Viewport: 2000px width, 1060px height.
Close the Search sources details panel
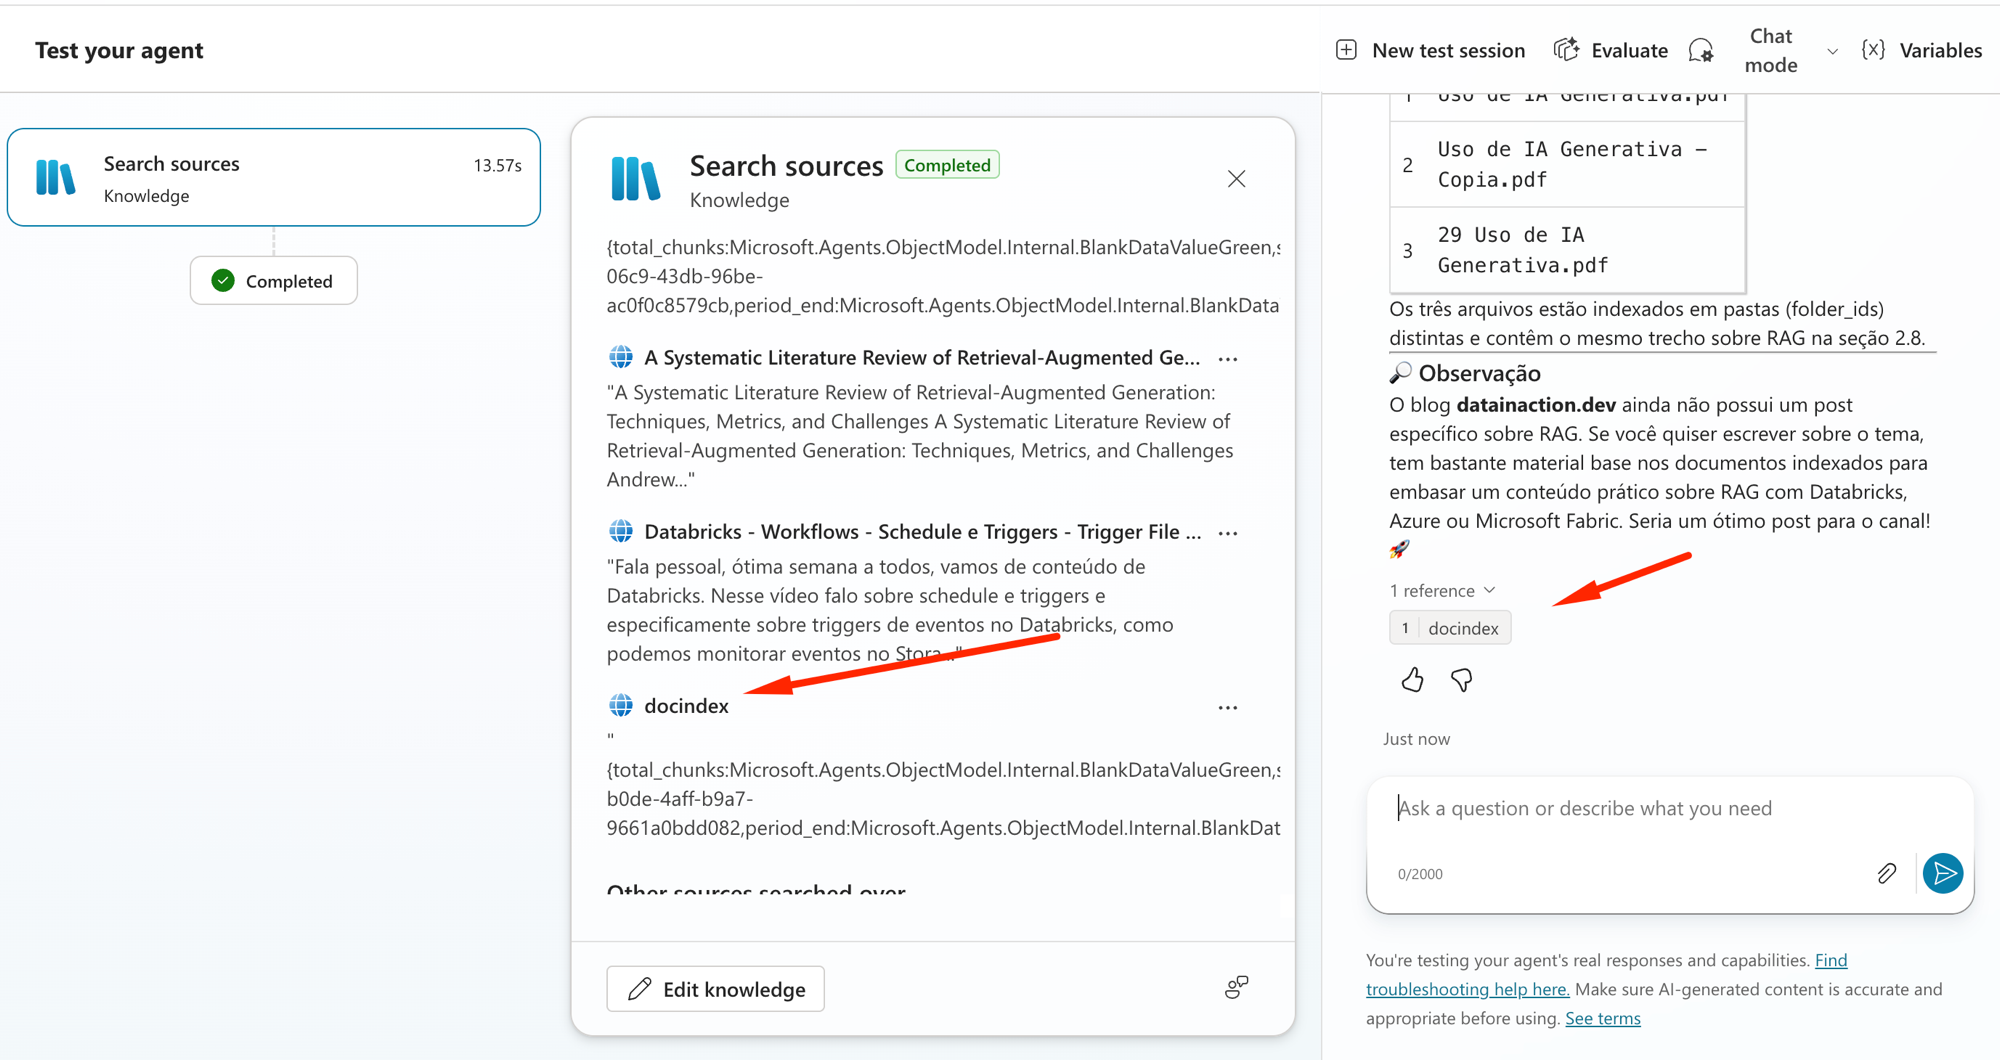pos(1236,179)
